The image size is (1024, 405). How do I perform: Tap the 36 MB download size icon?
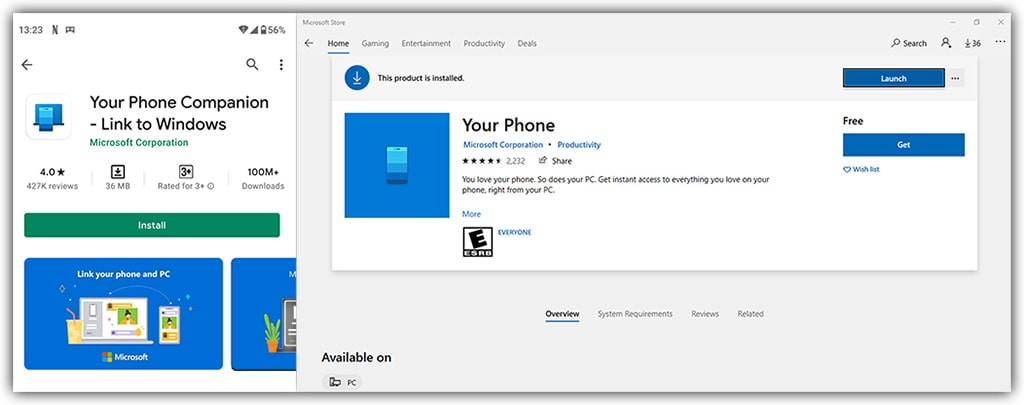tap(118, 172)
